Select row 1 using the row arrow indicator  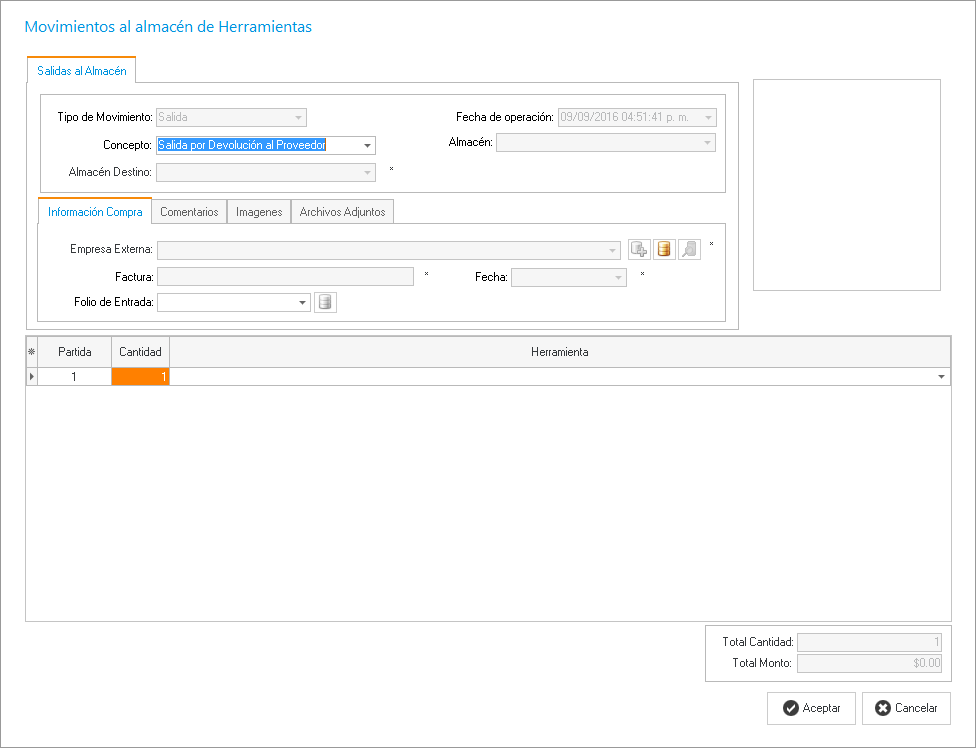click(31, 377)
